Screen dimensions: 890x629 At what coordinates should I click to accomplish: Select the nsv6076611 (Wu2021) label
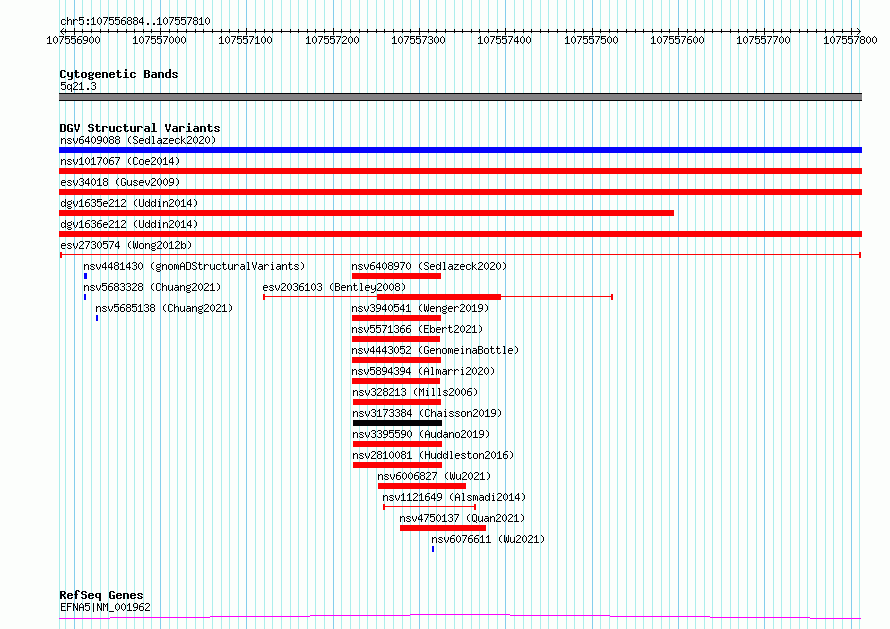click(488, 539)
